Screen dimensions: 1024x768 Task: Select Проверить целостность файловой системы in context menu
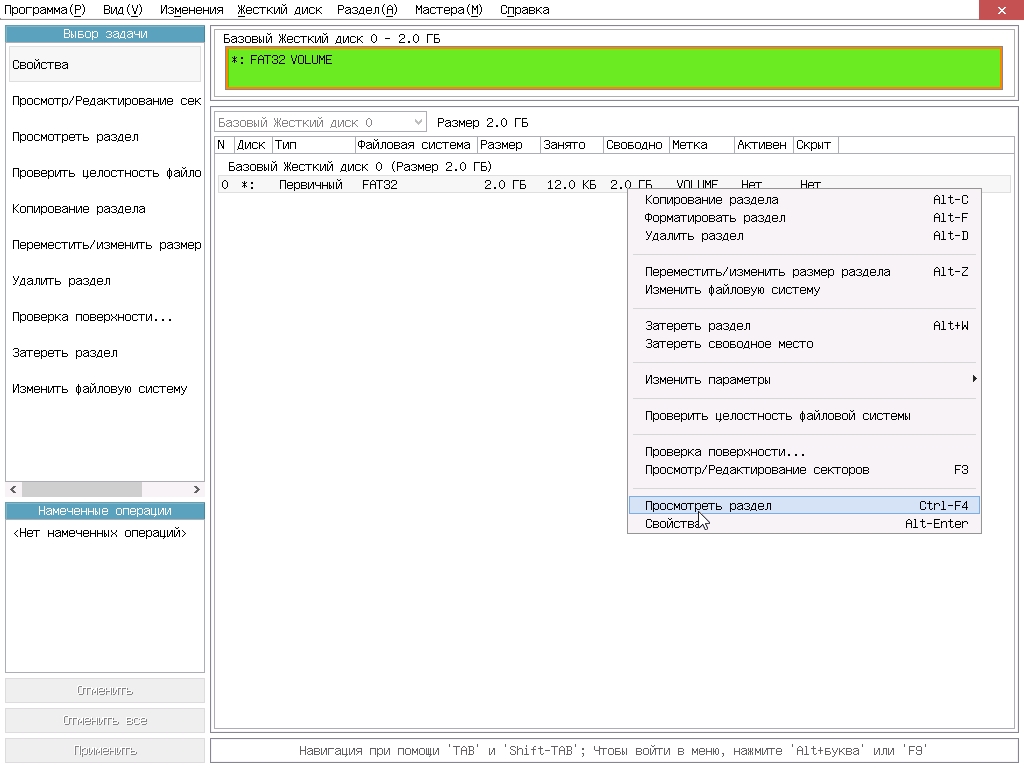777,416
